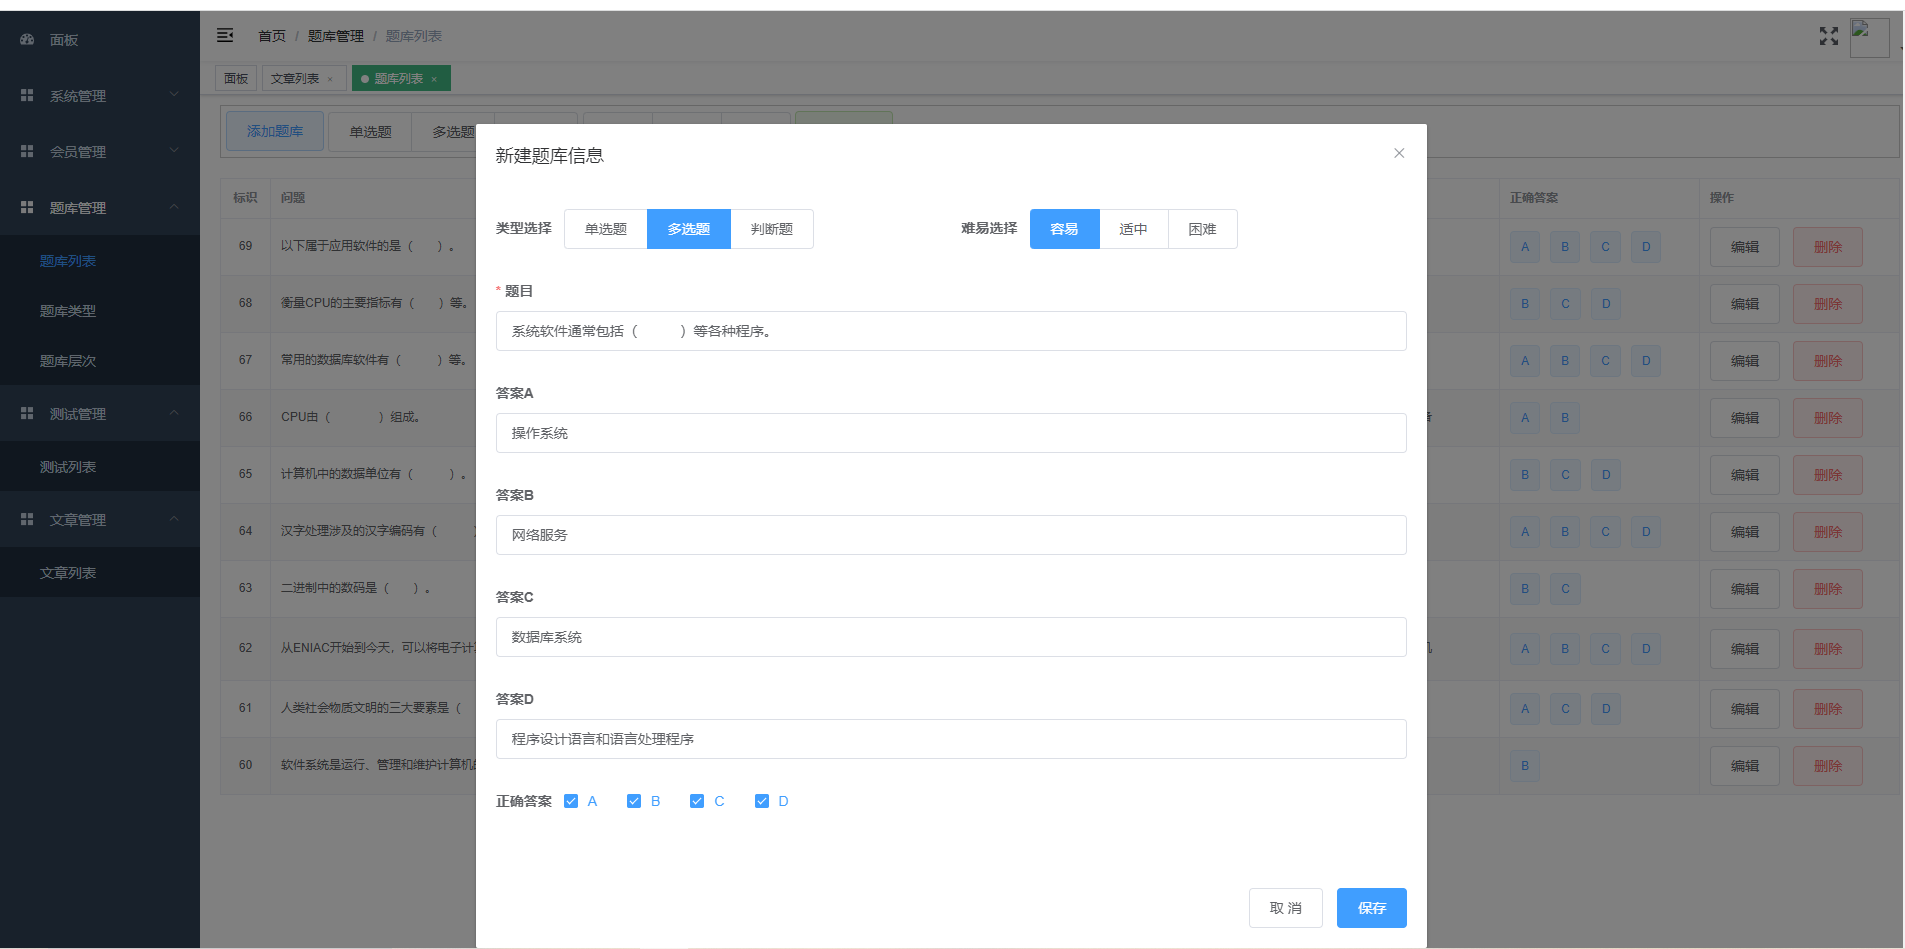Image resolution: width=1905 pixels, height=949 pixels.
Task: Click the 题目 question input field
Action: [x=951, y=331]
